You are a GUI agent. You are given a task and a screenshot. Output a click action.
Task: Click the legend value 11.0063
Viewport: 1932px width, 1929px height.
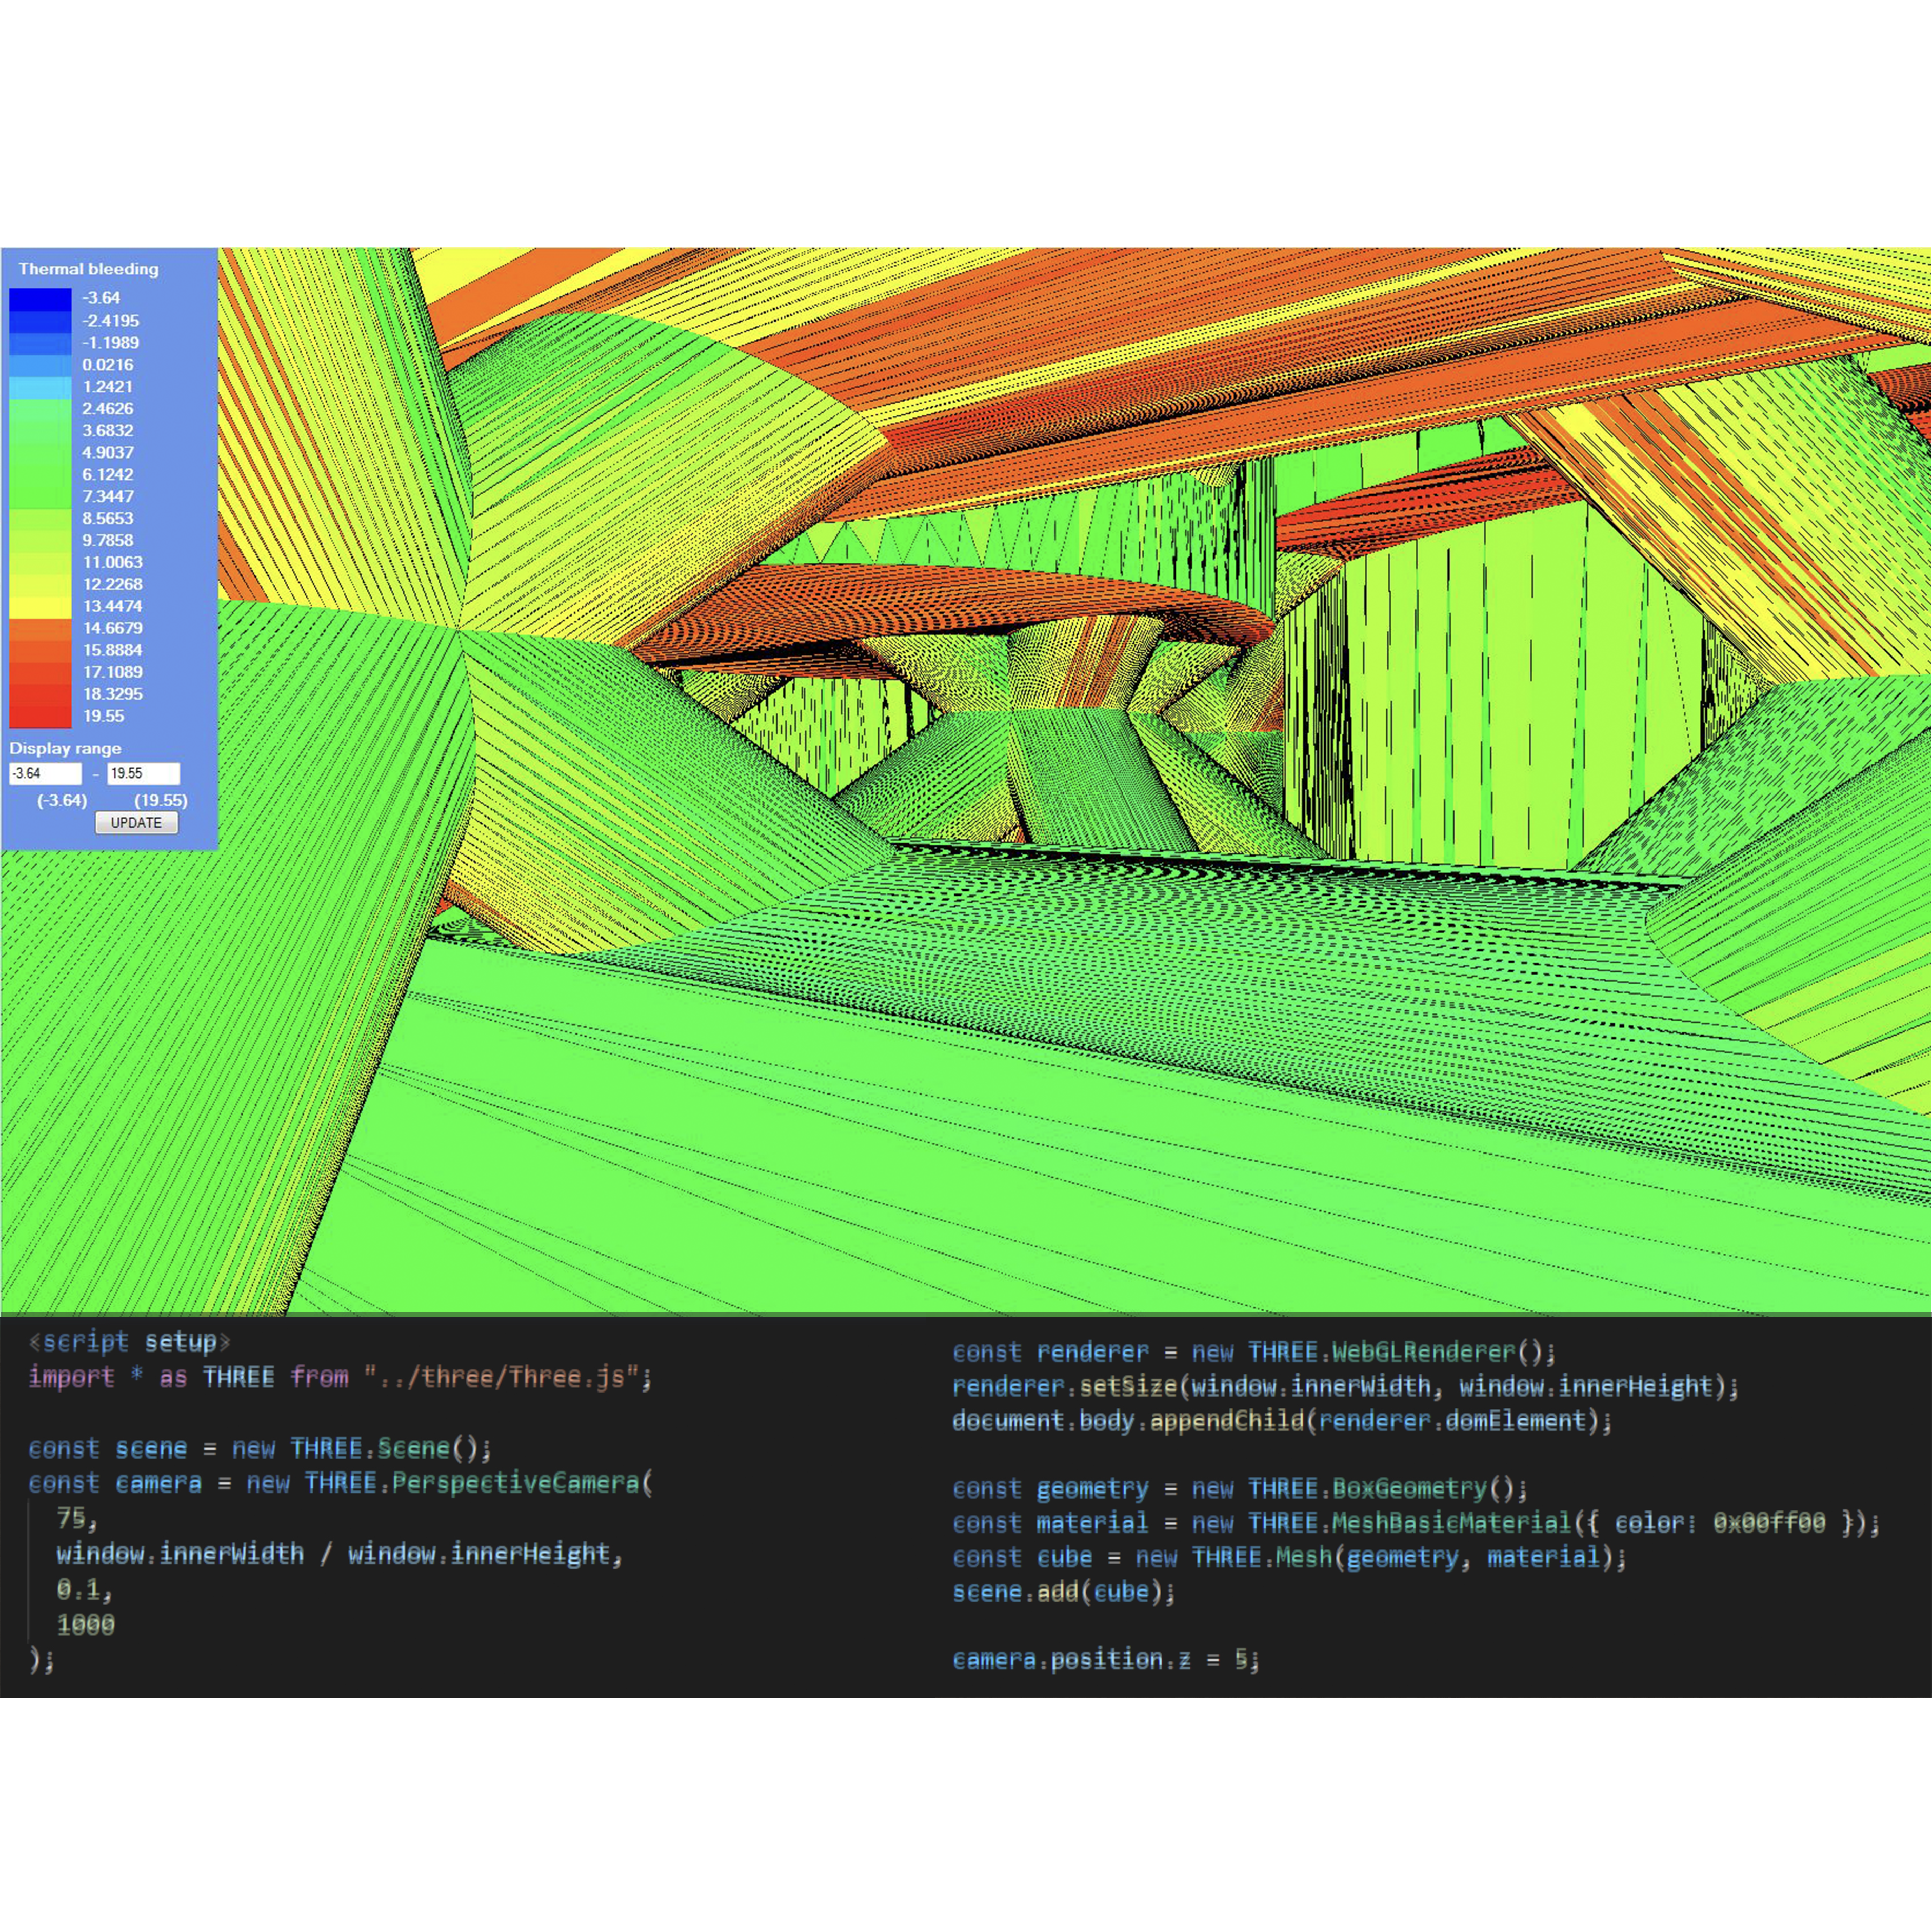tap(113, 562)
